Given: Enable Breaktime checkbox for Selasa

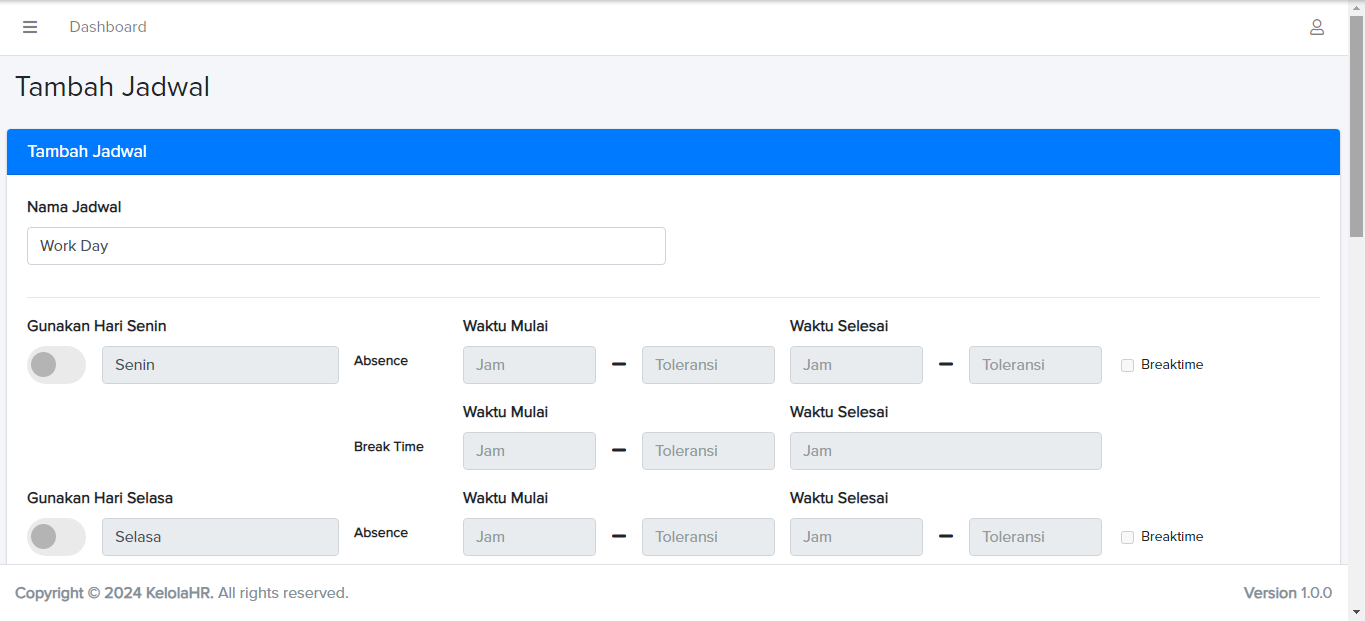Looking at the screenshot, I should [1127, 537].
